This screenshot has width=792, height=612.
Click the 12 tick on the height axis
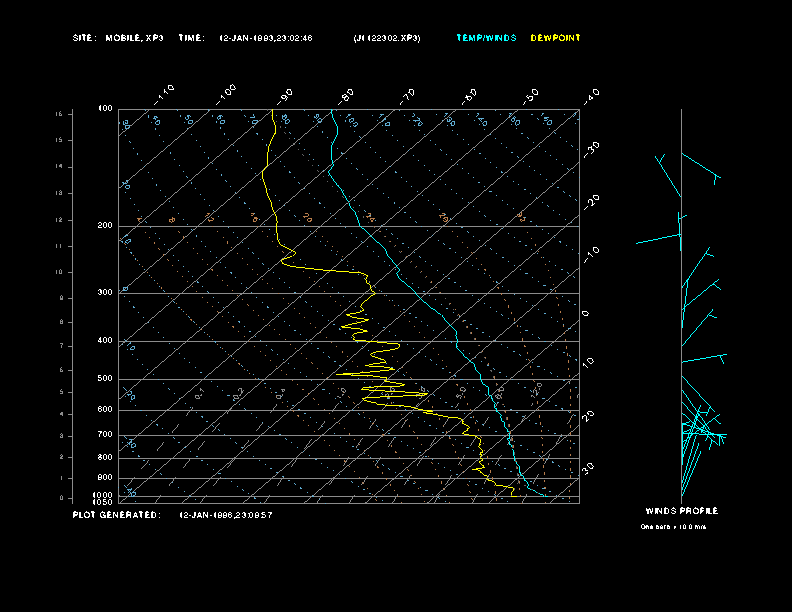click(59, 220)
